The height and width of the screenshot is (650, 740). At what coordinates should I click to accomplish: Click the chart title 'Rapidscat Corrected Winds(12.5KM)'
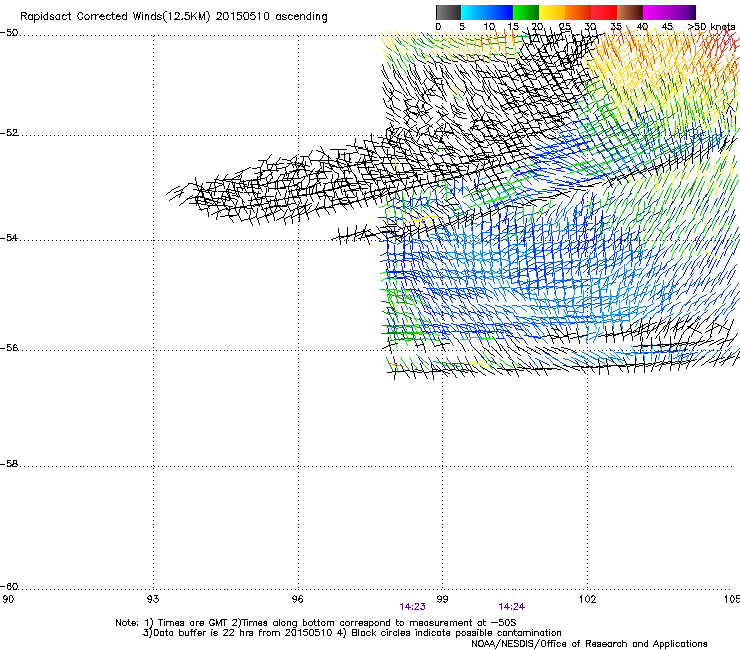pyautogui.click(x=115, y=17)
